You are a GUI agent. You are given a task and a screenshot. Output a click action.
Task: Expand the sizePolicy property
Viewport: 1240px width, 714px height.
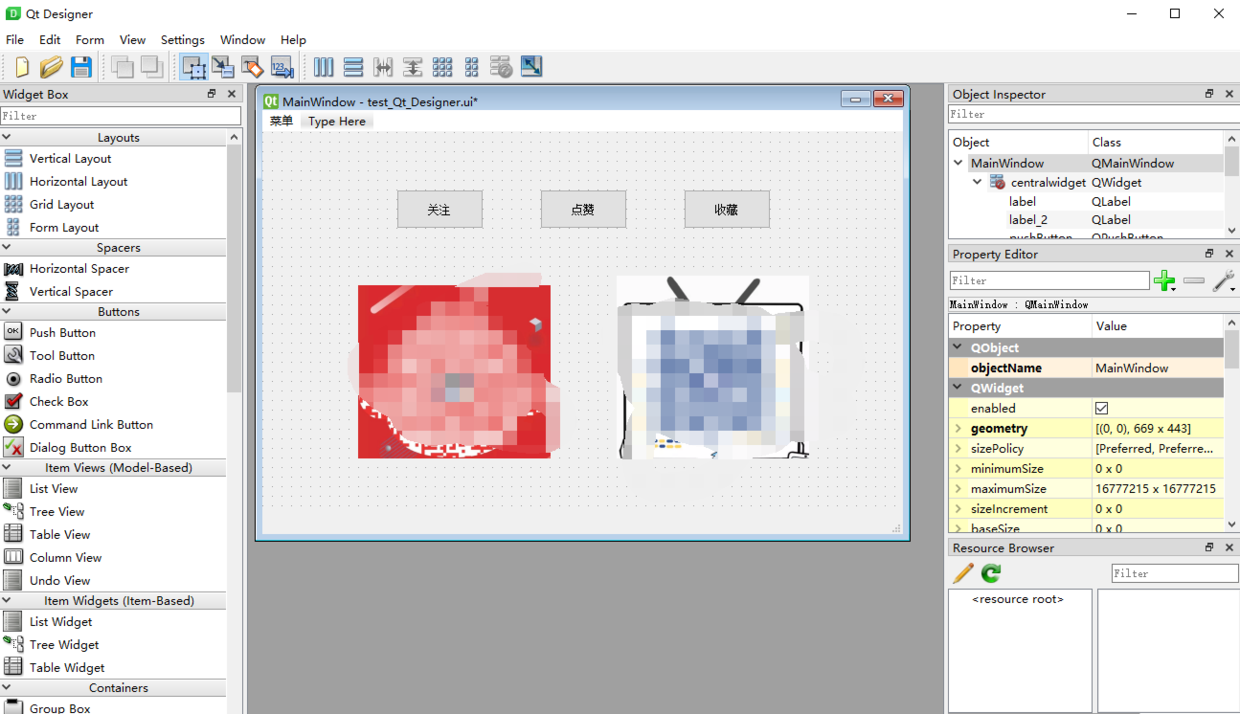(958, 448)
